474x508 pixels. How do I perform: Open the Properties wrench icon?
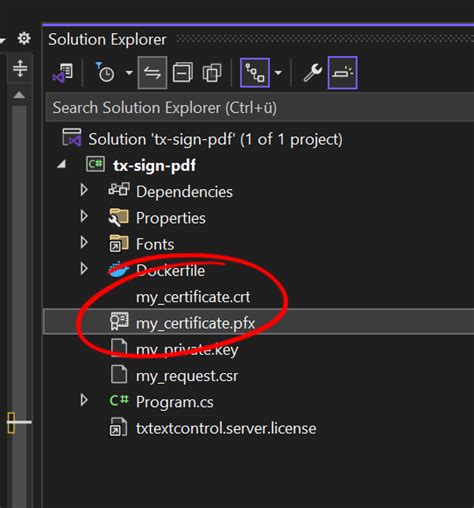click(312, 73)
